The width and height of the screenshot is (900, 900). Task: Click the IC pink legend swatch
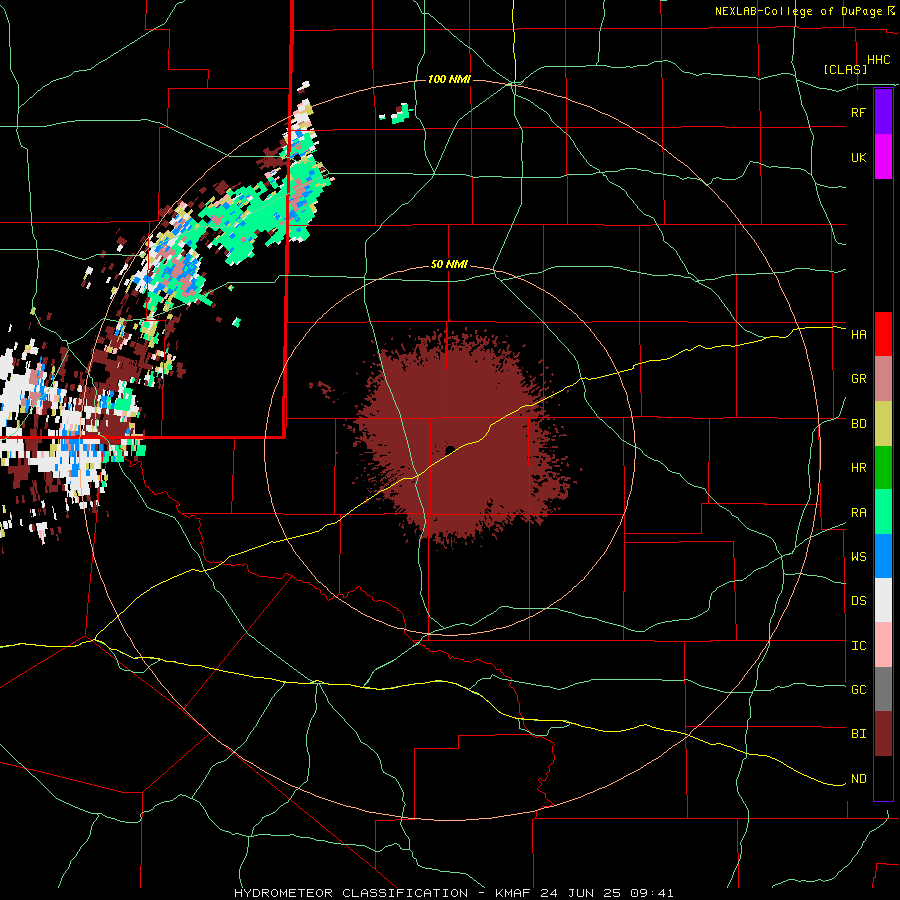tap(883, 645)
